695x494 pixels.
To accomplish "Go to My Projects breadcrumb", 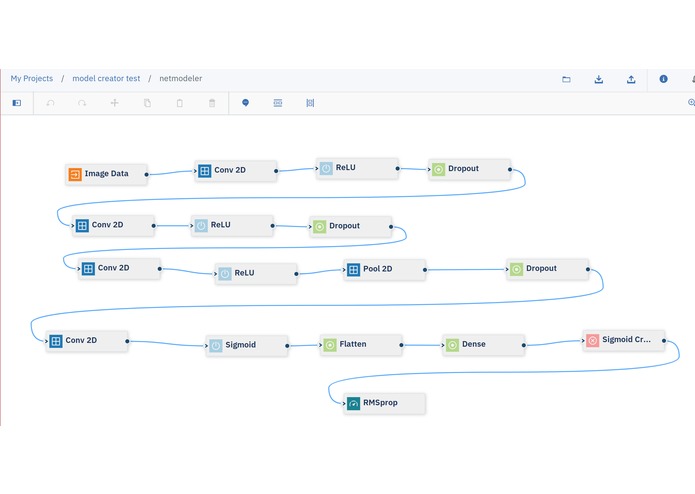I will pos(31,78).
